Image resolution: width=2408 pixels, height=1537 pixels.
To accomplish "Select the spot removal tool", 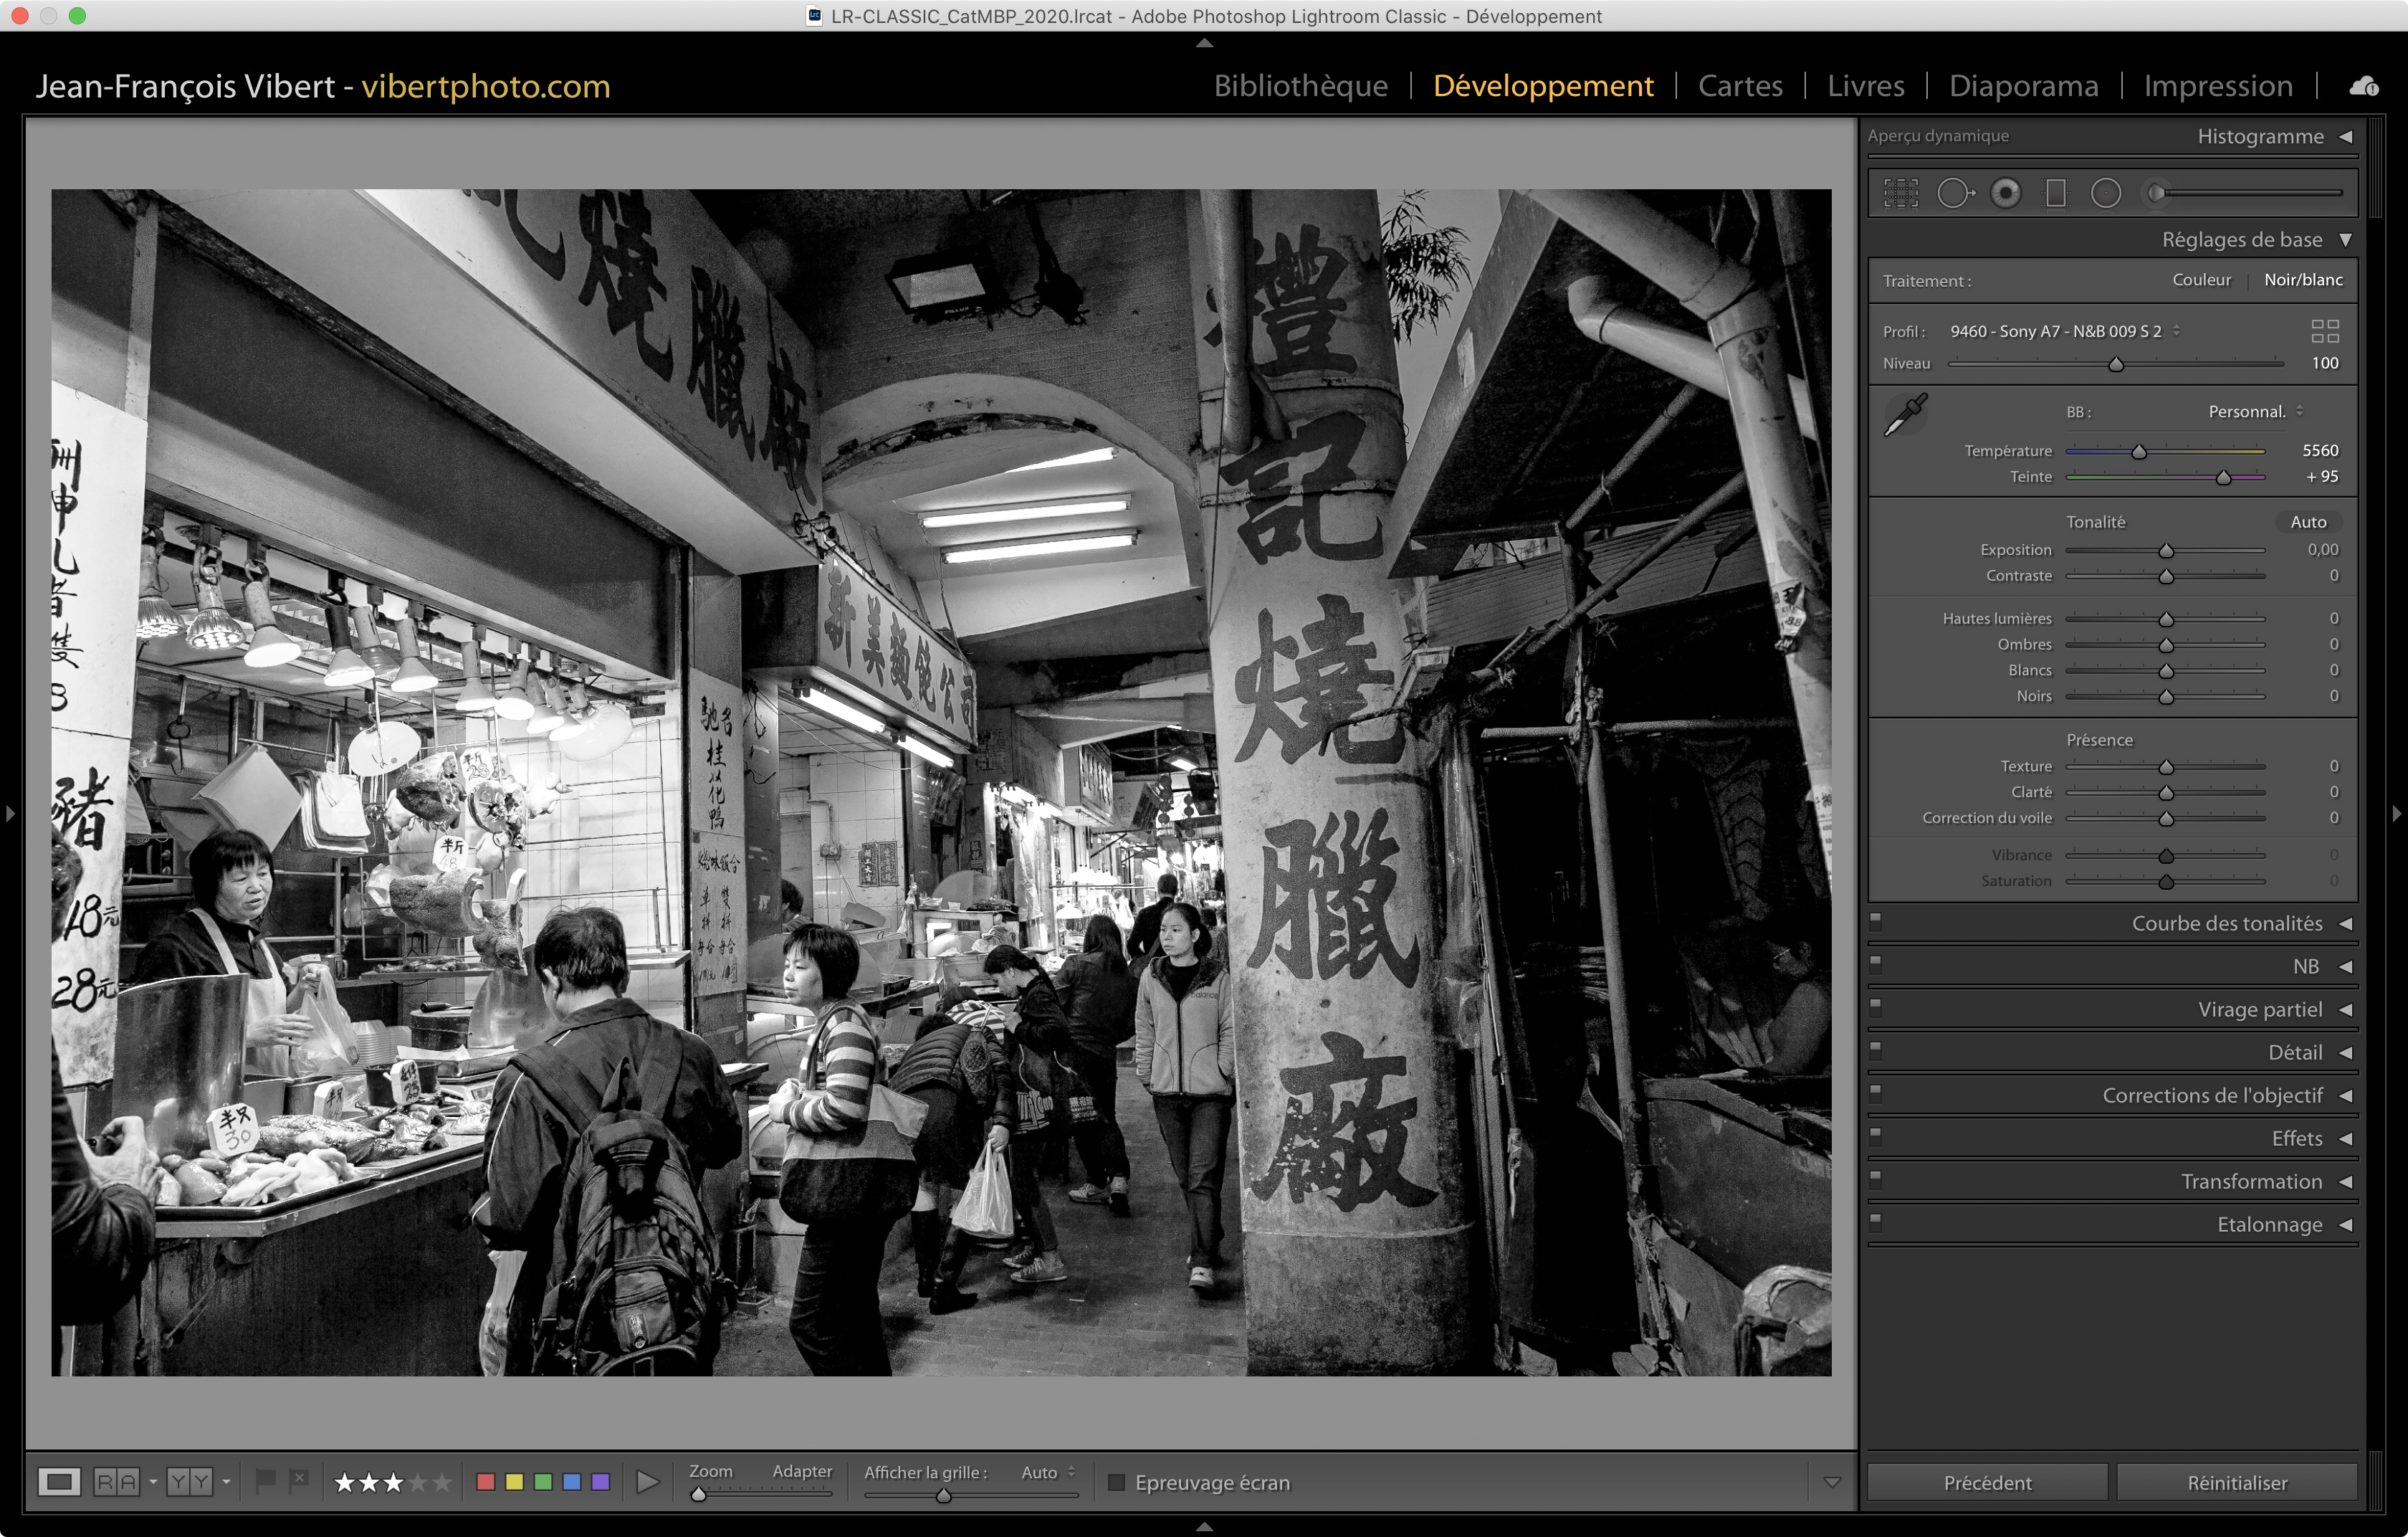I will click(1954, 193).
